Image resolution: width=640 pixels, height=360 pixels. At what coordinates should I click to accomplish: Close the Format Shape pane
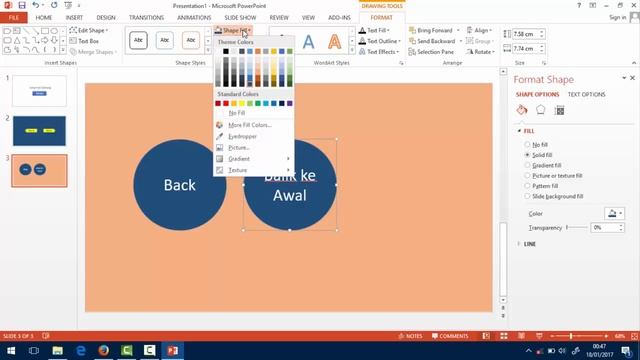pos(632,78)
